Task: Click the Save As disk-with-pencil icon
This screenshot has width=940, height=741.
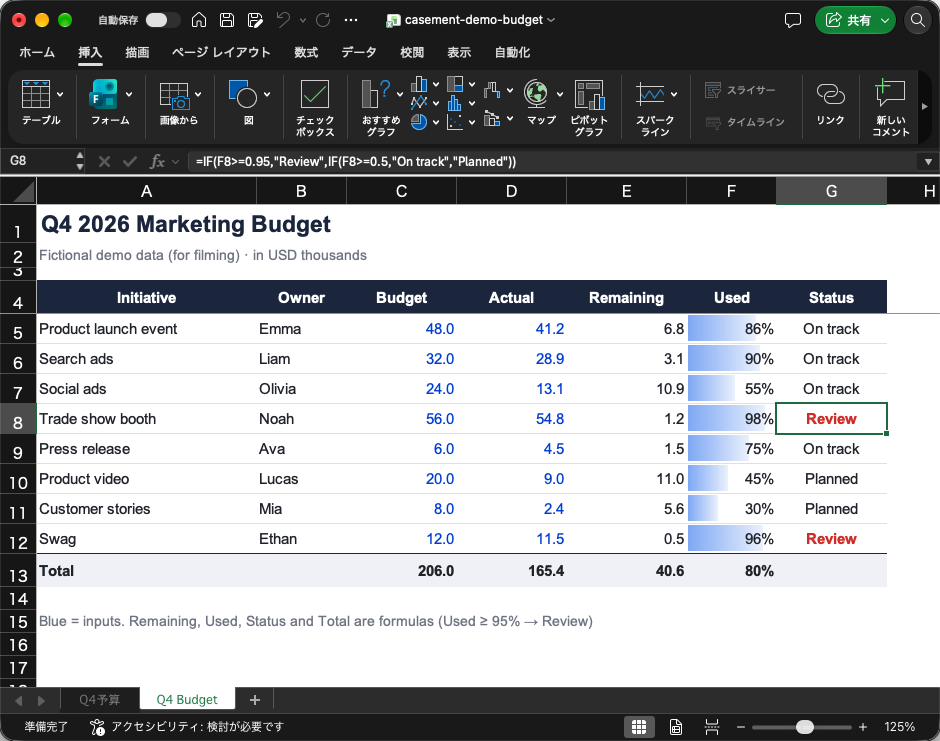Action: click(x=255, y=20)
